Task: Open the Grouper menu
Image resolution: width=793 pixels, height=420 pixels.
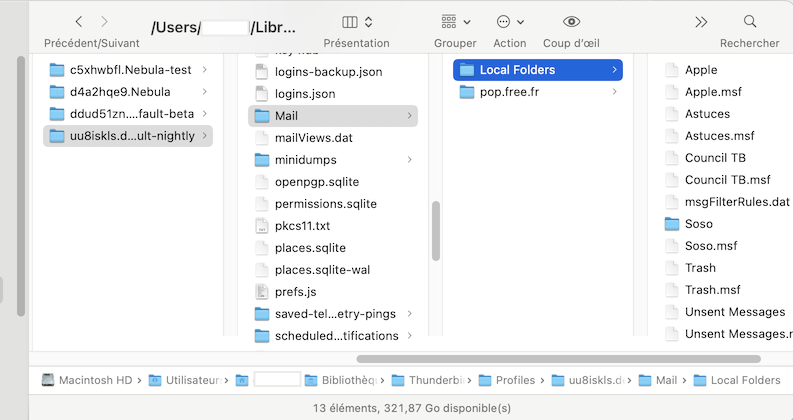Action: [x=456, y=22]
